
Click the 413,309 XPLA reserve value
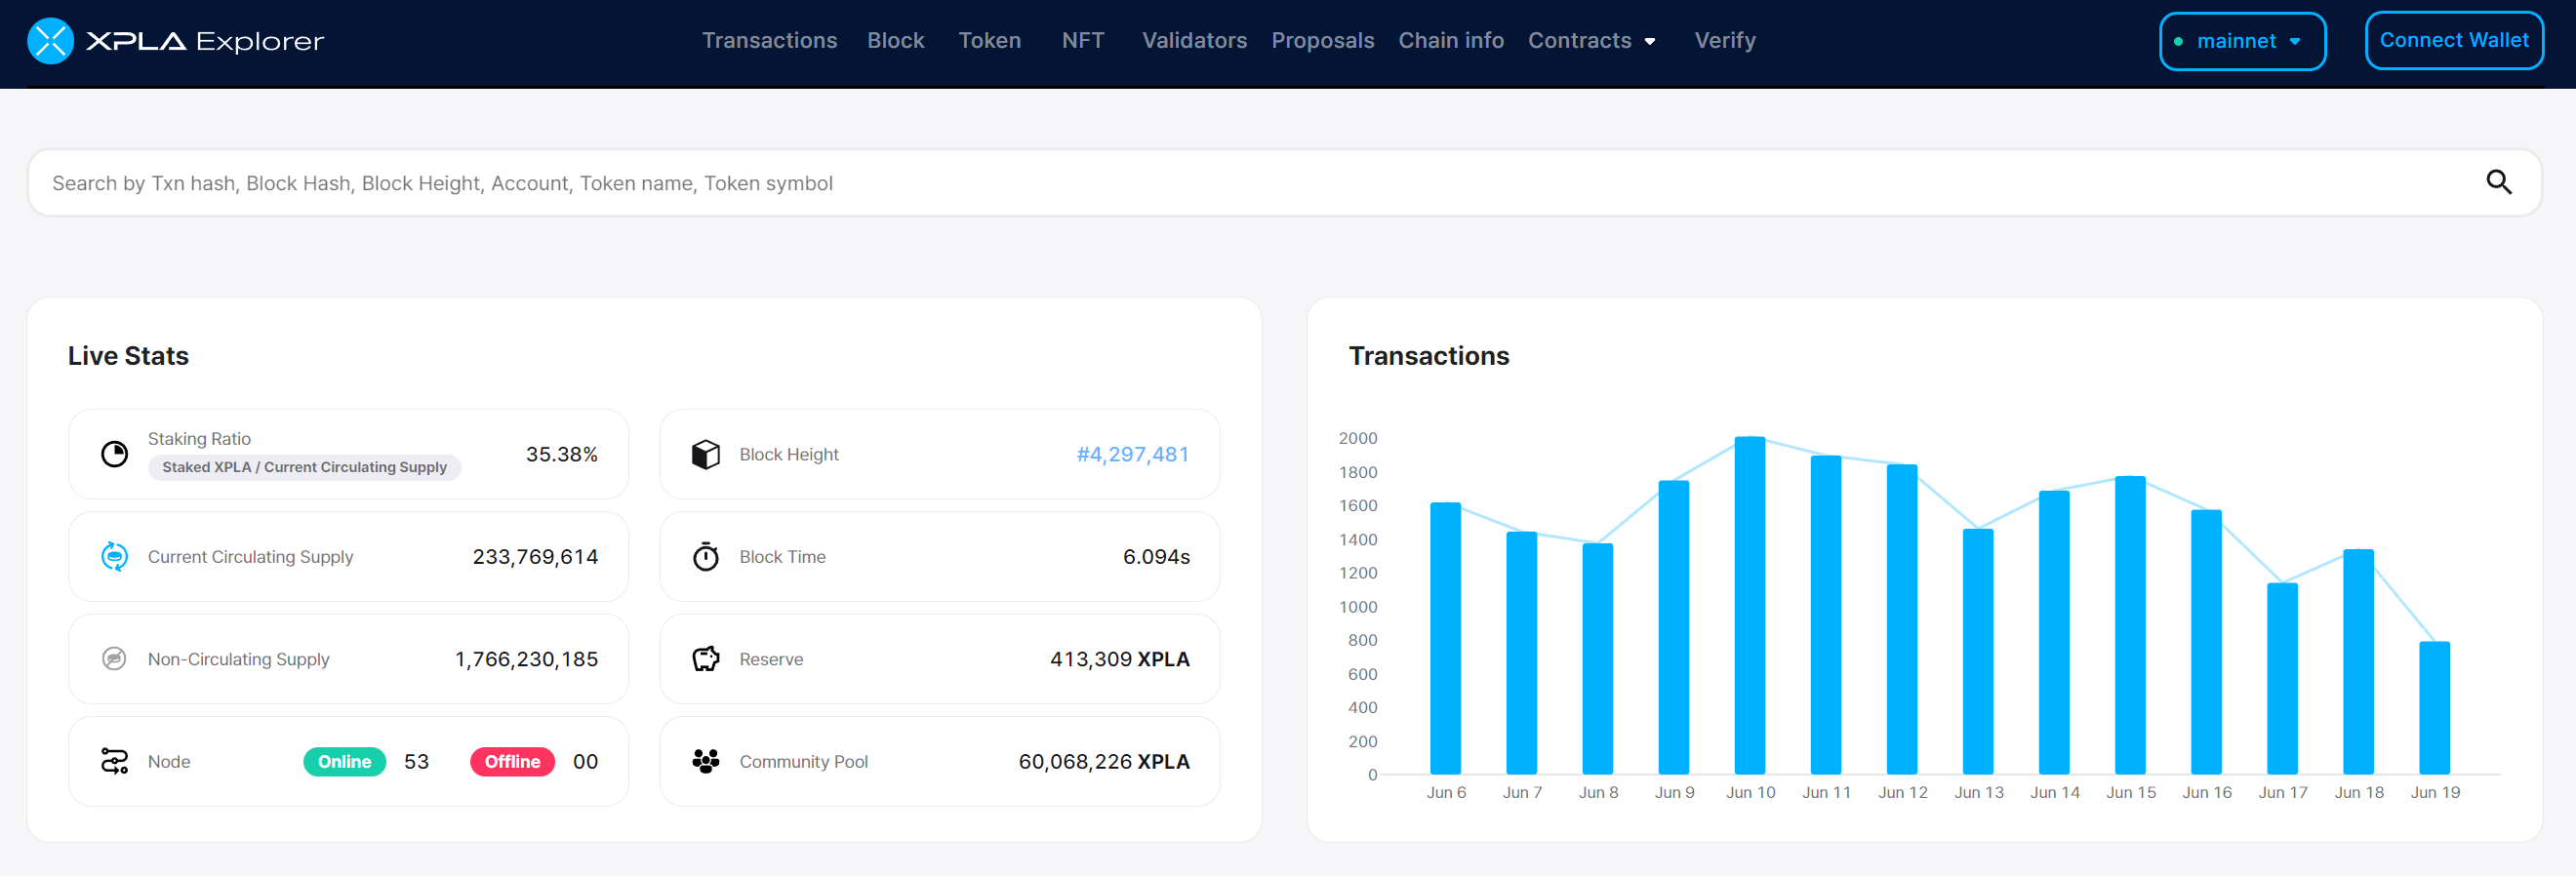[x=1119, y=659]
